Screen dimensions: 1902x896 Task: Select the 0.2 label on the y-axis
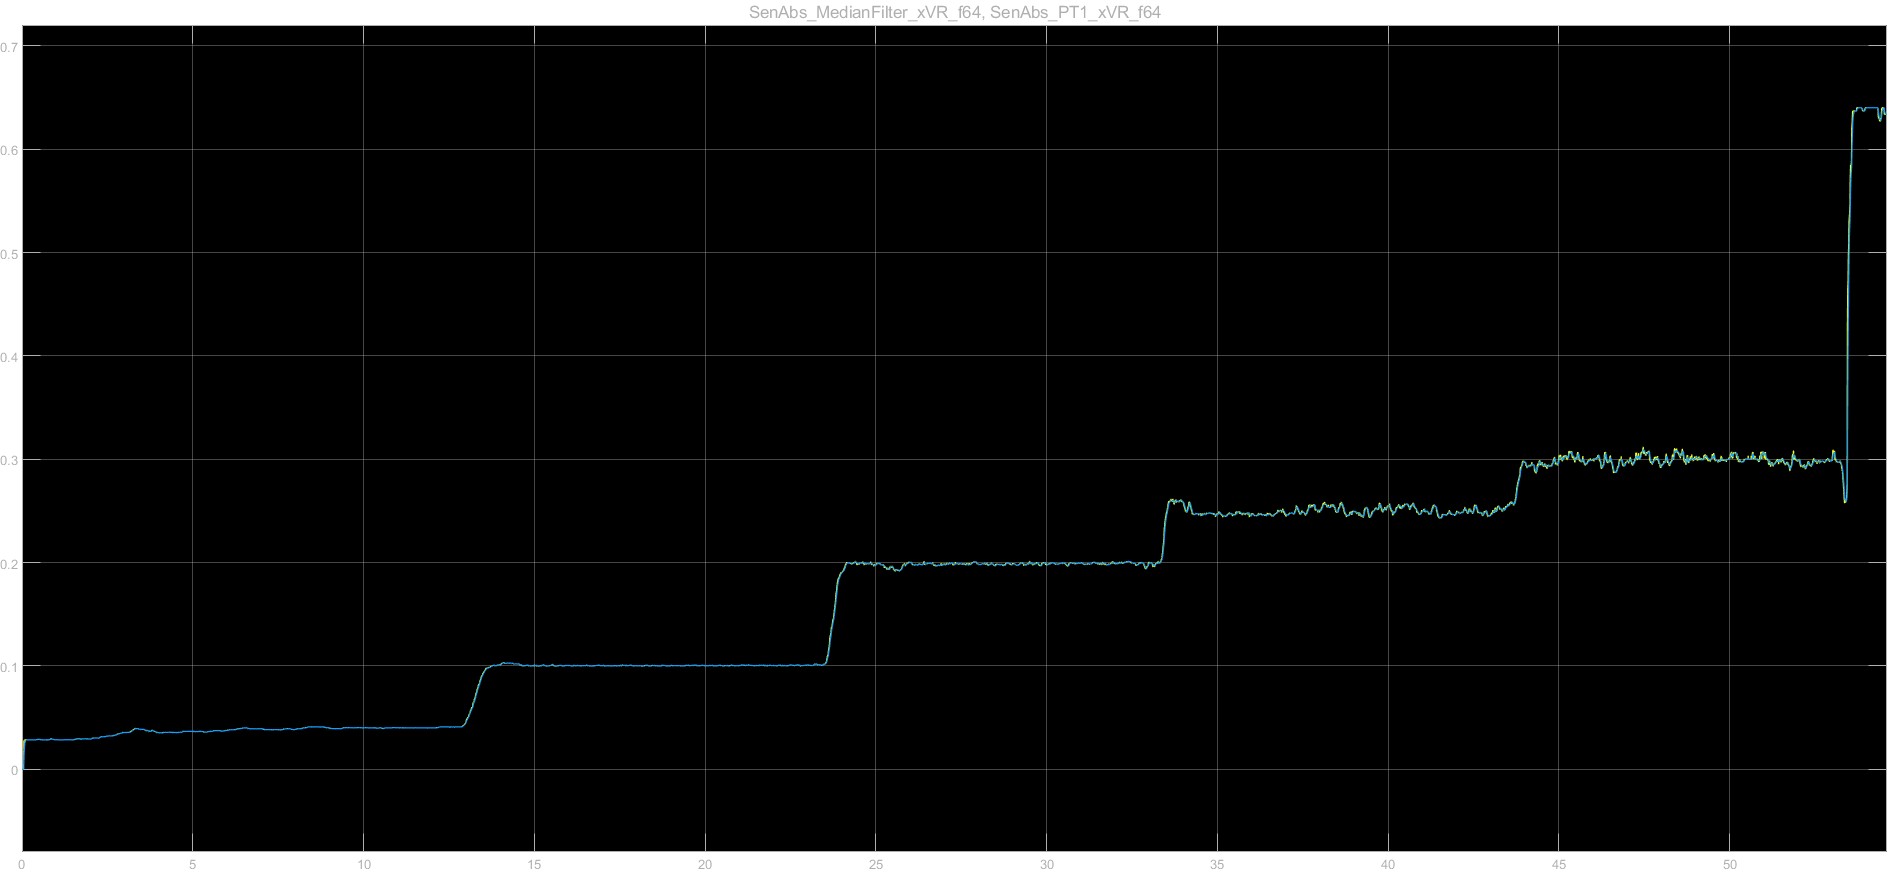coord(9,563)
